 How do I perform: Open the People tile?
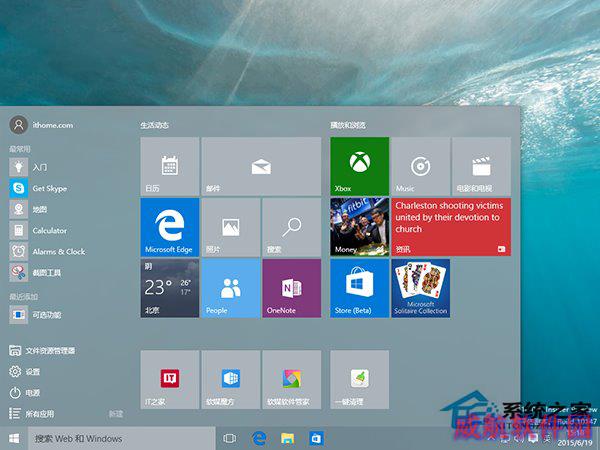[x=231, y=288]
